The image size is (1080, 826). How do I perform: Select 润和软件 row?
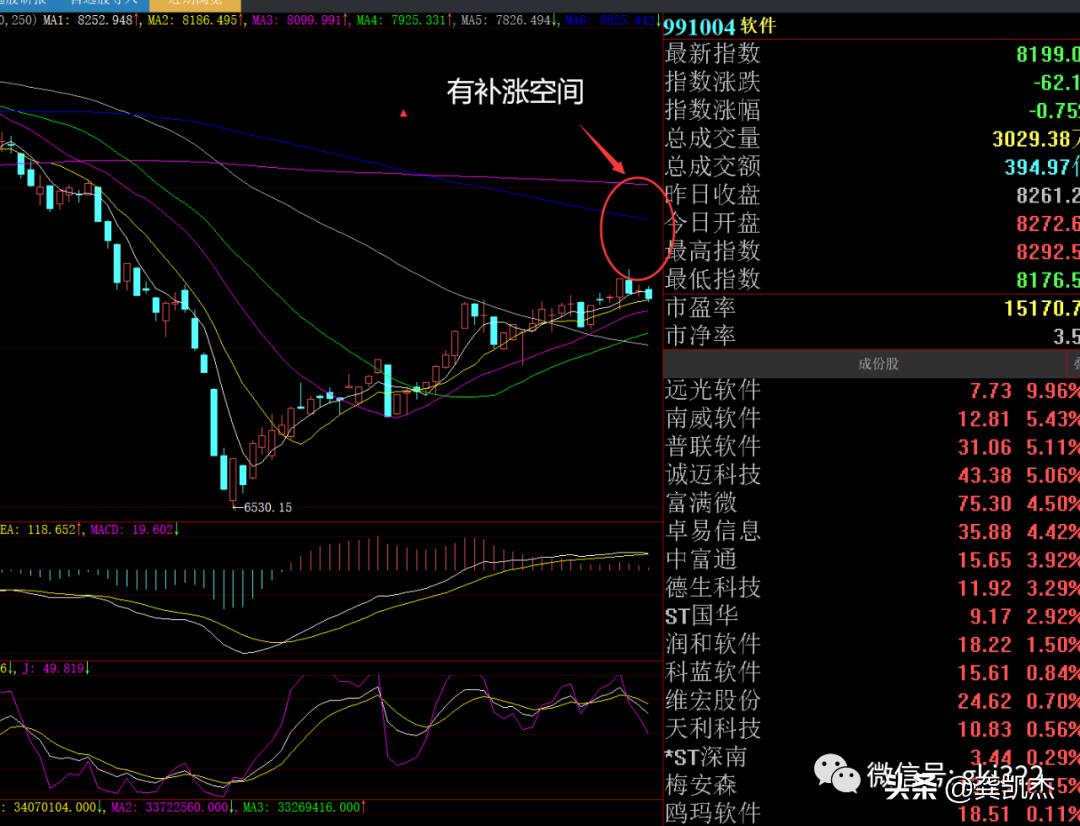tap(872, 644)
